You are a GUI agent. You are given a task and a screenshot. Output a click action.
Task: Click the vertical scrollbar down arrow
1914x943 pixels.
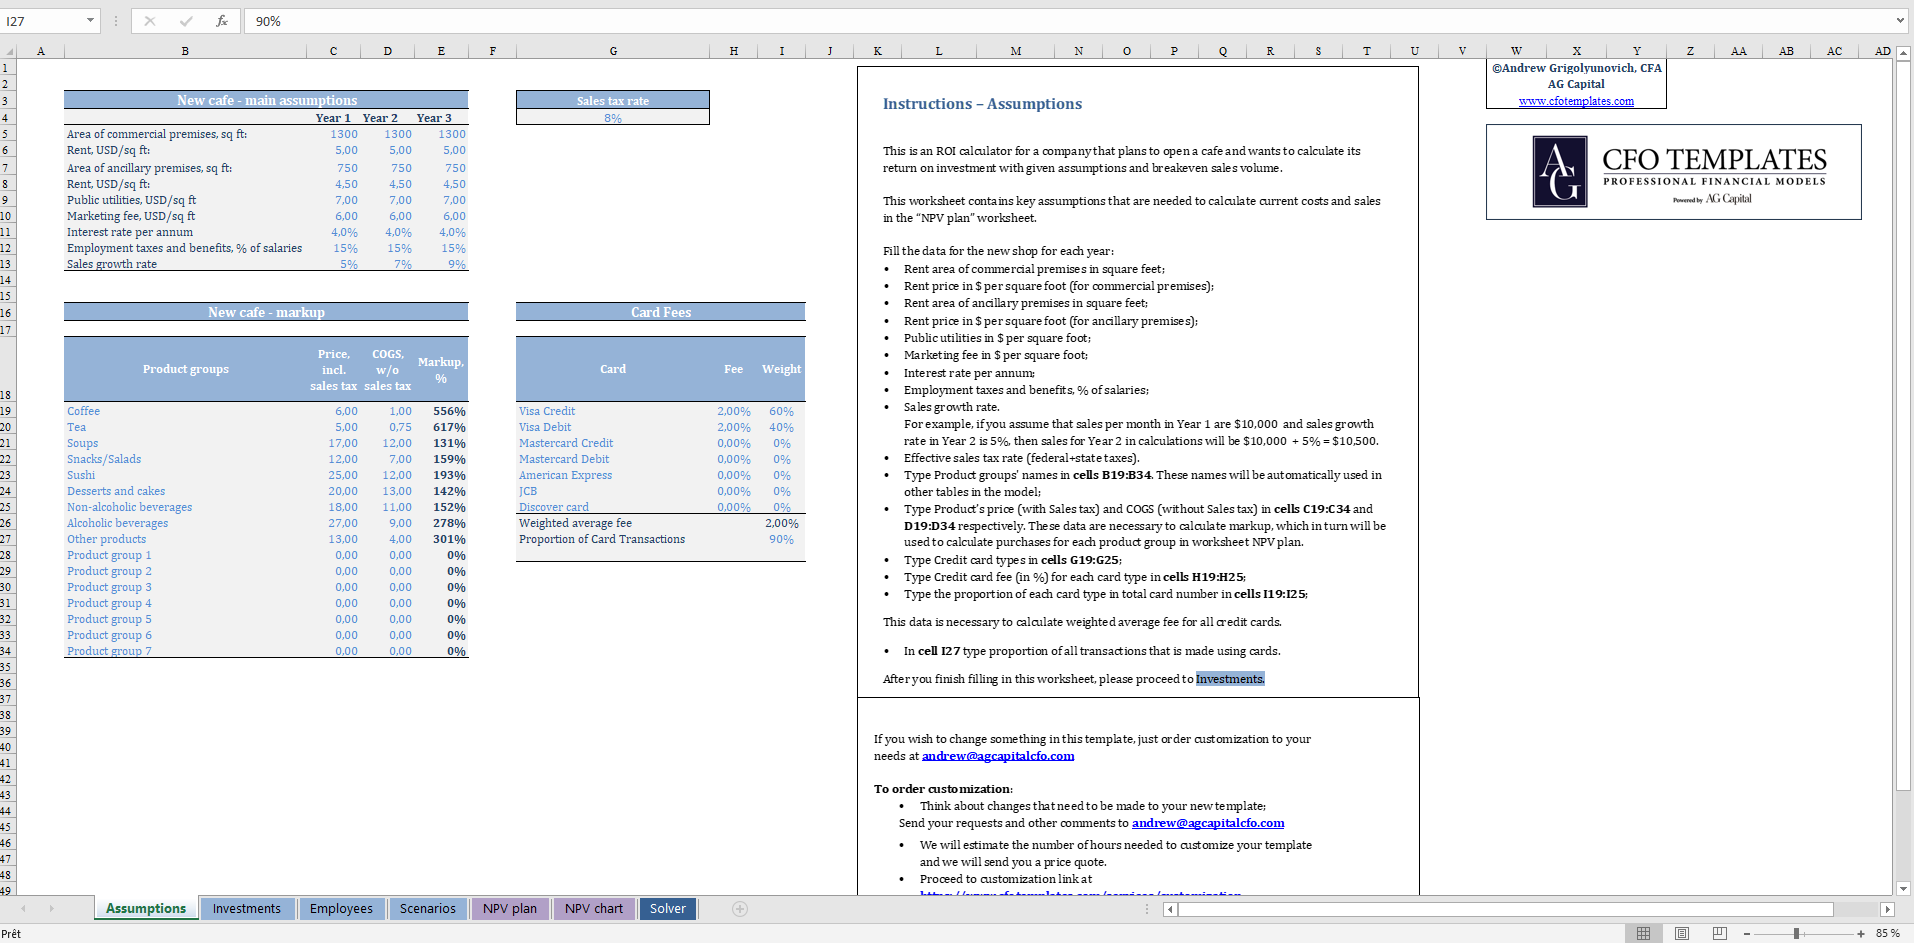[x=1904, y=888]
